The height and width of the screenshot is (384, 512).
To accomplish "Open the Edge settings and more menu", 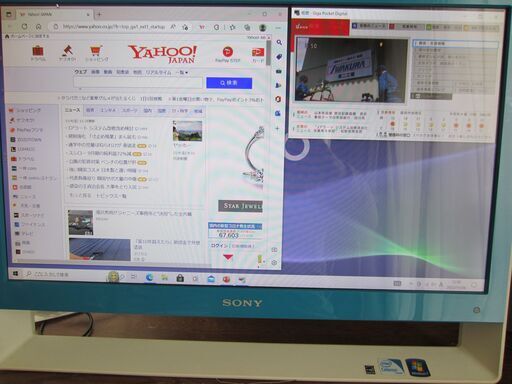I will pyautogui.click(x=278, y=28).
